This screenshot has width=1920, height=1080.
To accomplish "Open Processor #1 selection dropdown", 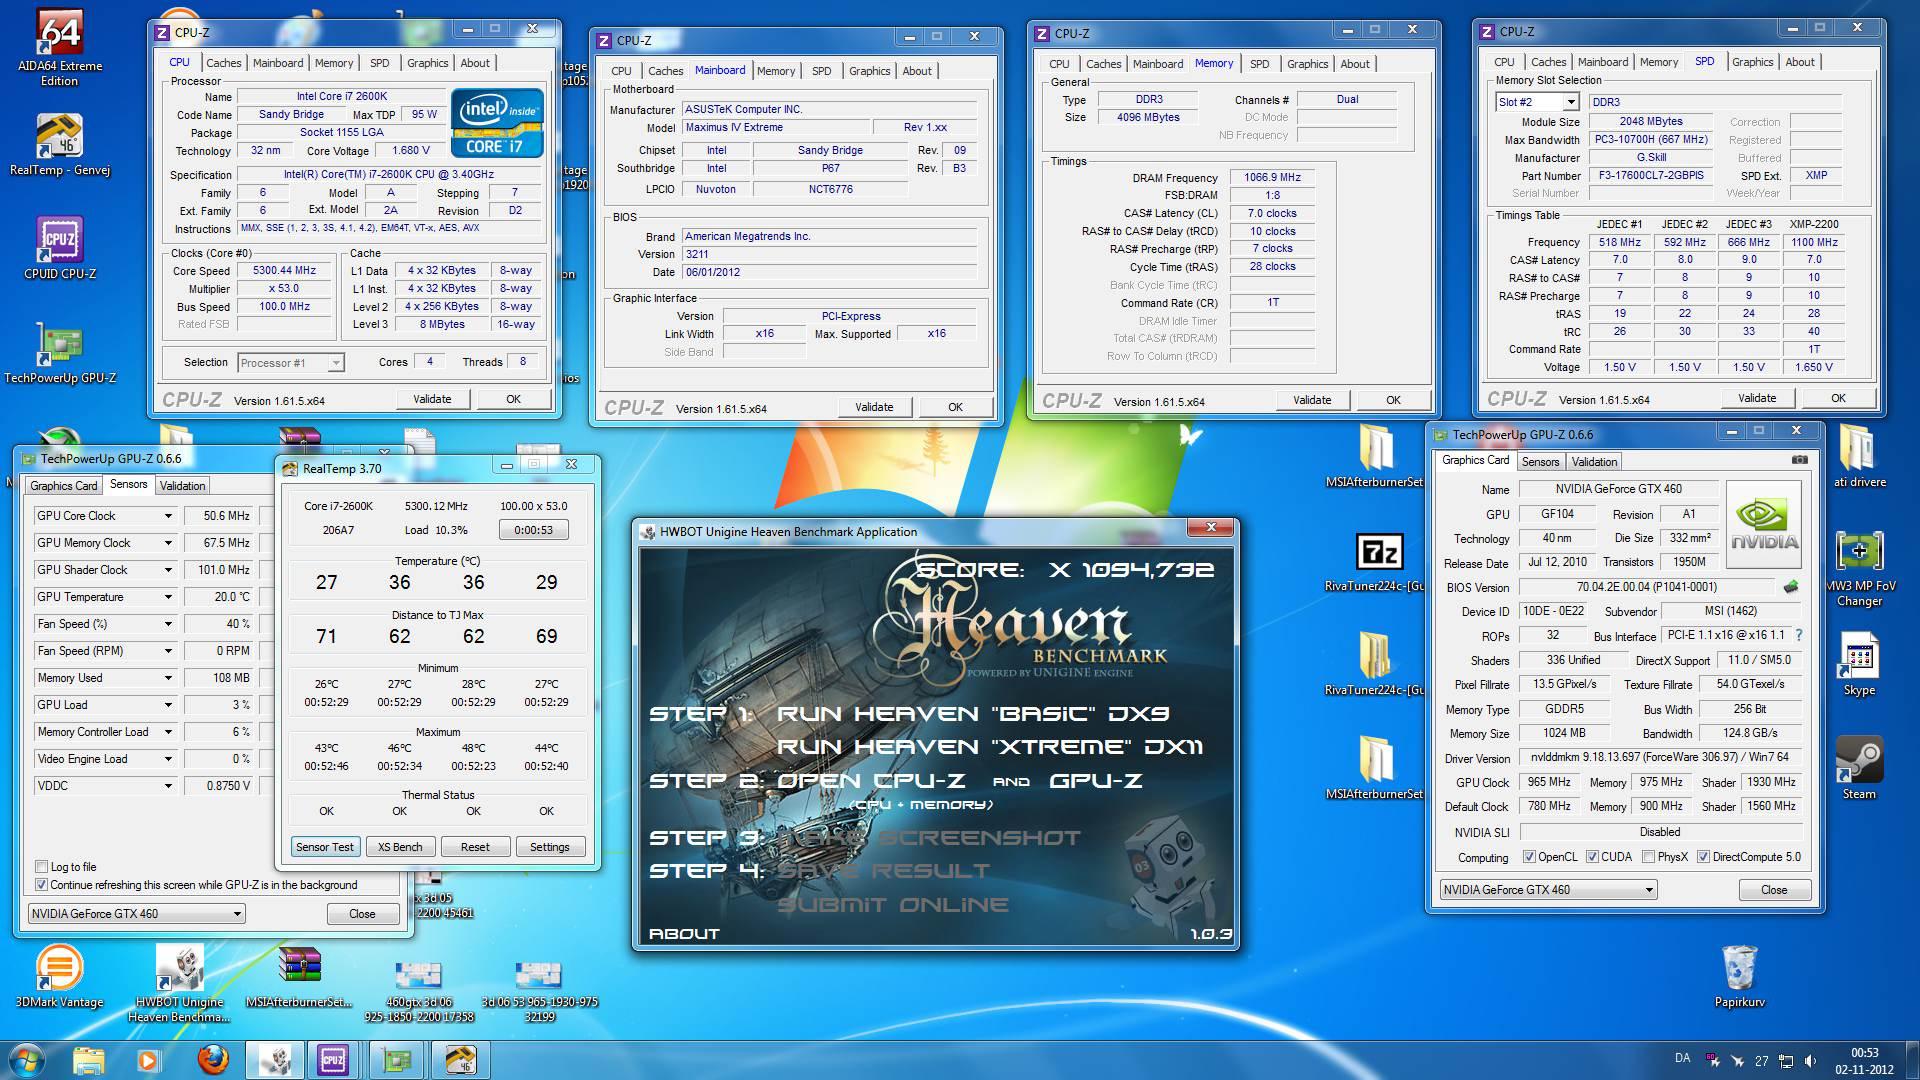I will pyautogui.click(x=291, y=363).
